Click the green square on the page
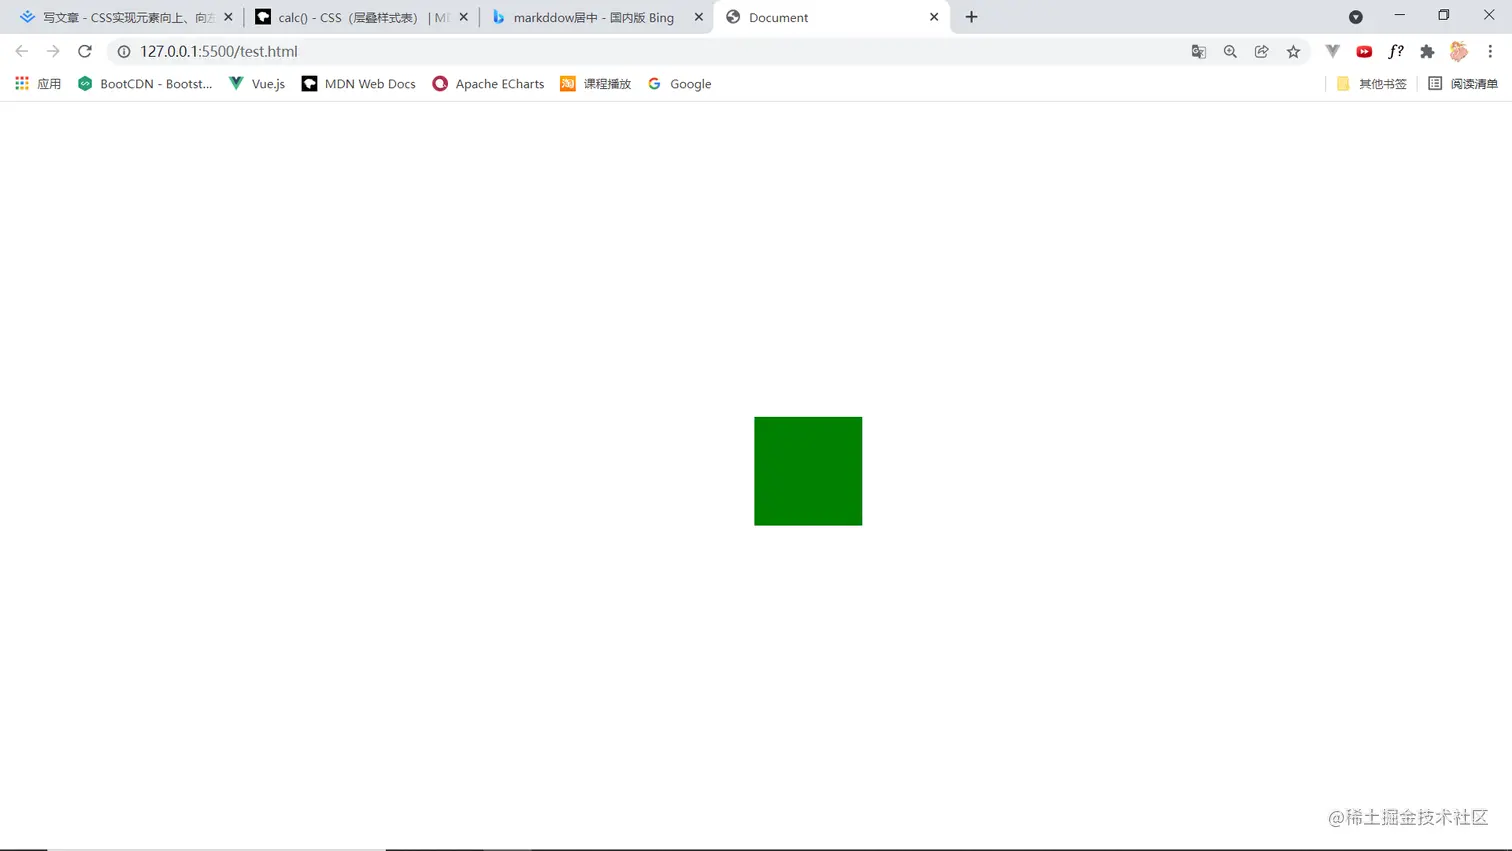Image resolution: width=1512 pixels, height=851 pixels. pos(808,471)
